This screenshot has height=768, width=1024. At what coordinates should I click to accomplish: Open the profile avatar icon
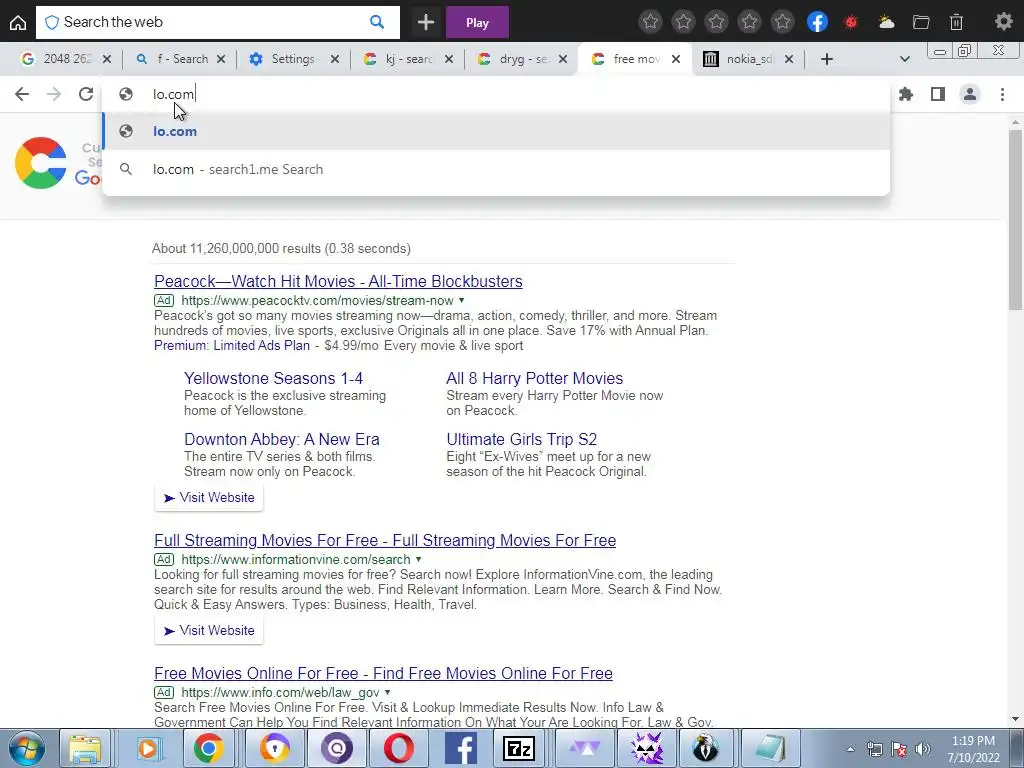pyautogui.click(x=970, y=94)
